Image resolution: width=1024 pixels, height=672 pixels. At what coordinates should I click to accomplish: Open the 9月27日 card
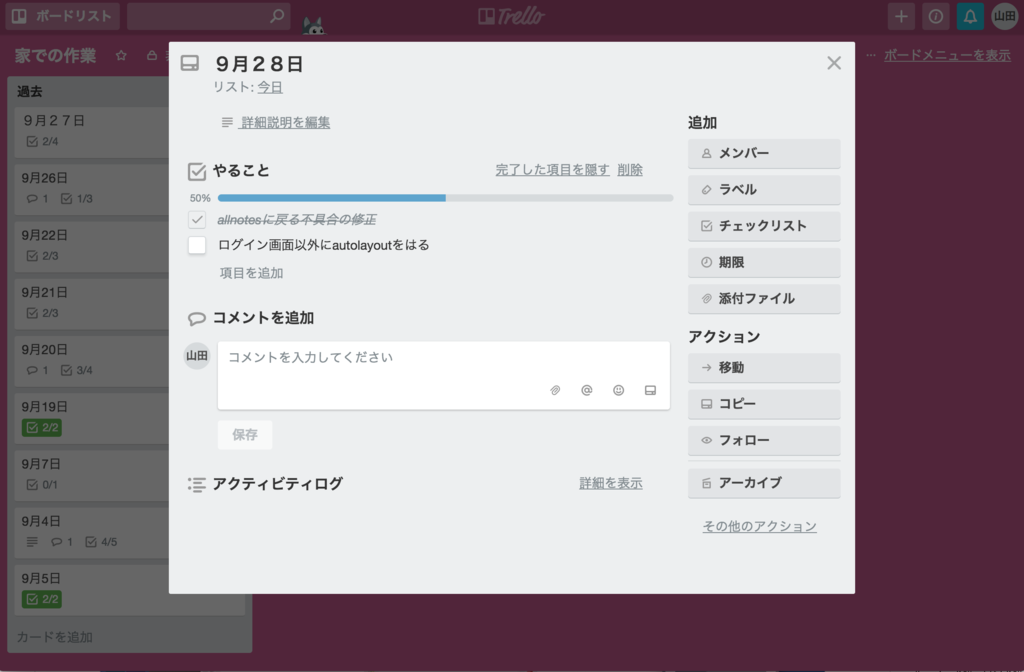pos(91,132)
